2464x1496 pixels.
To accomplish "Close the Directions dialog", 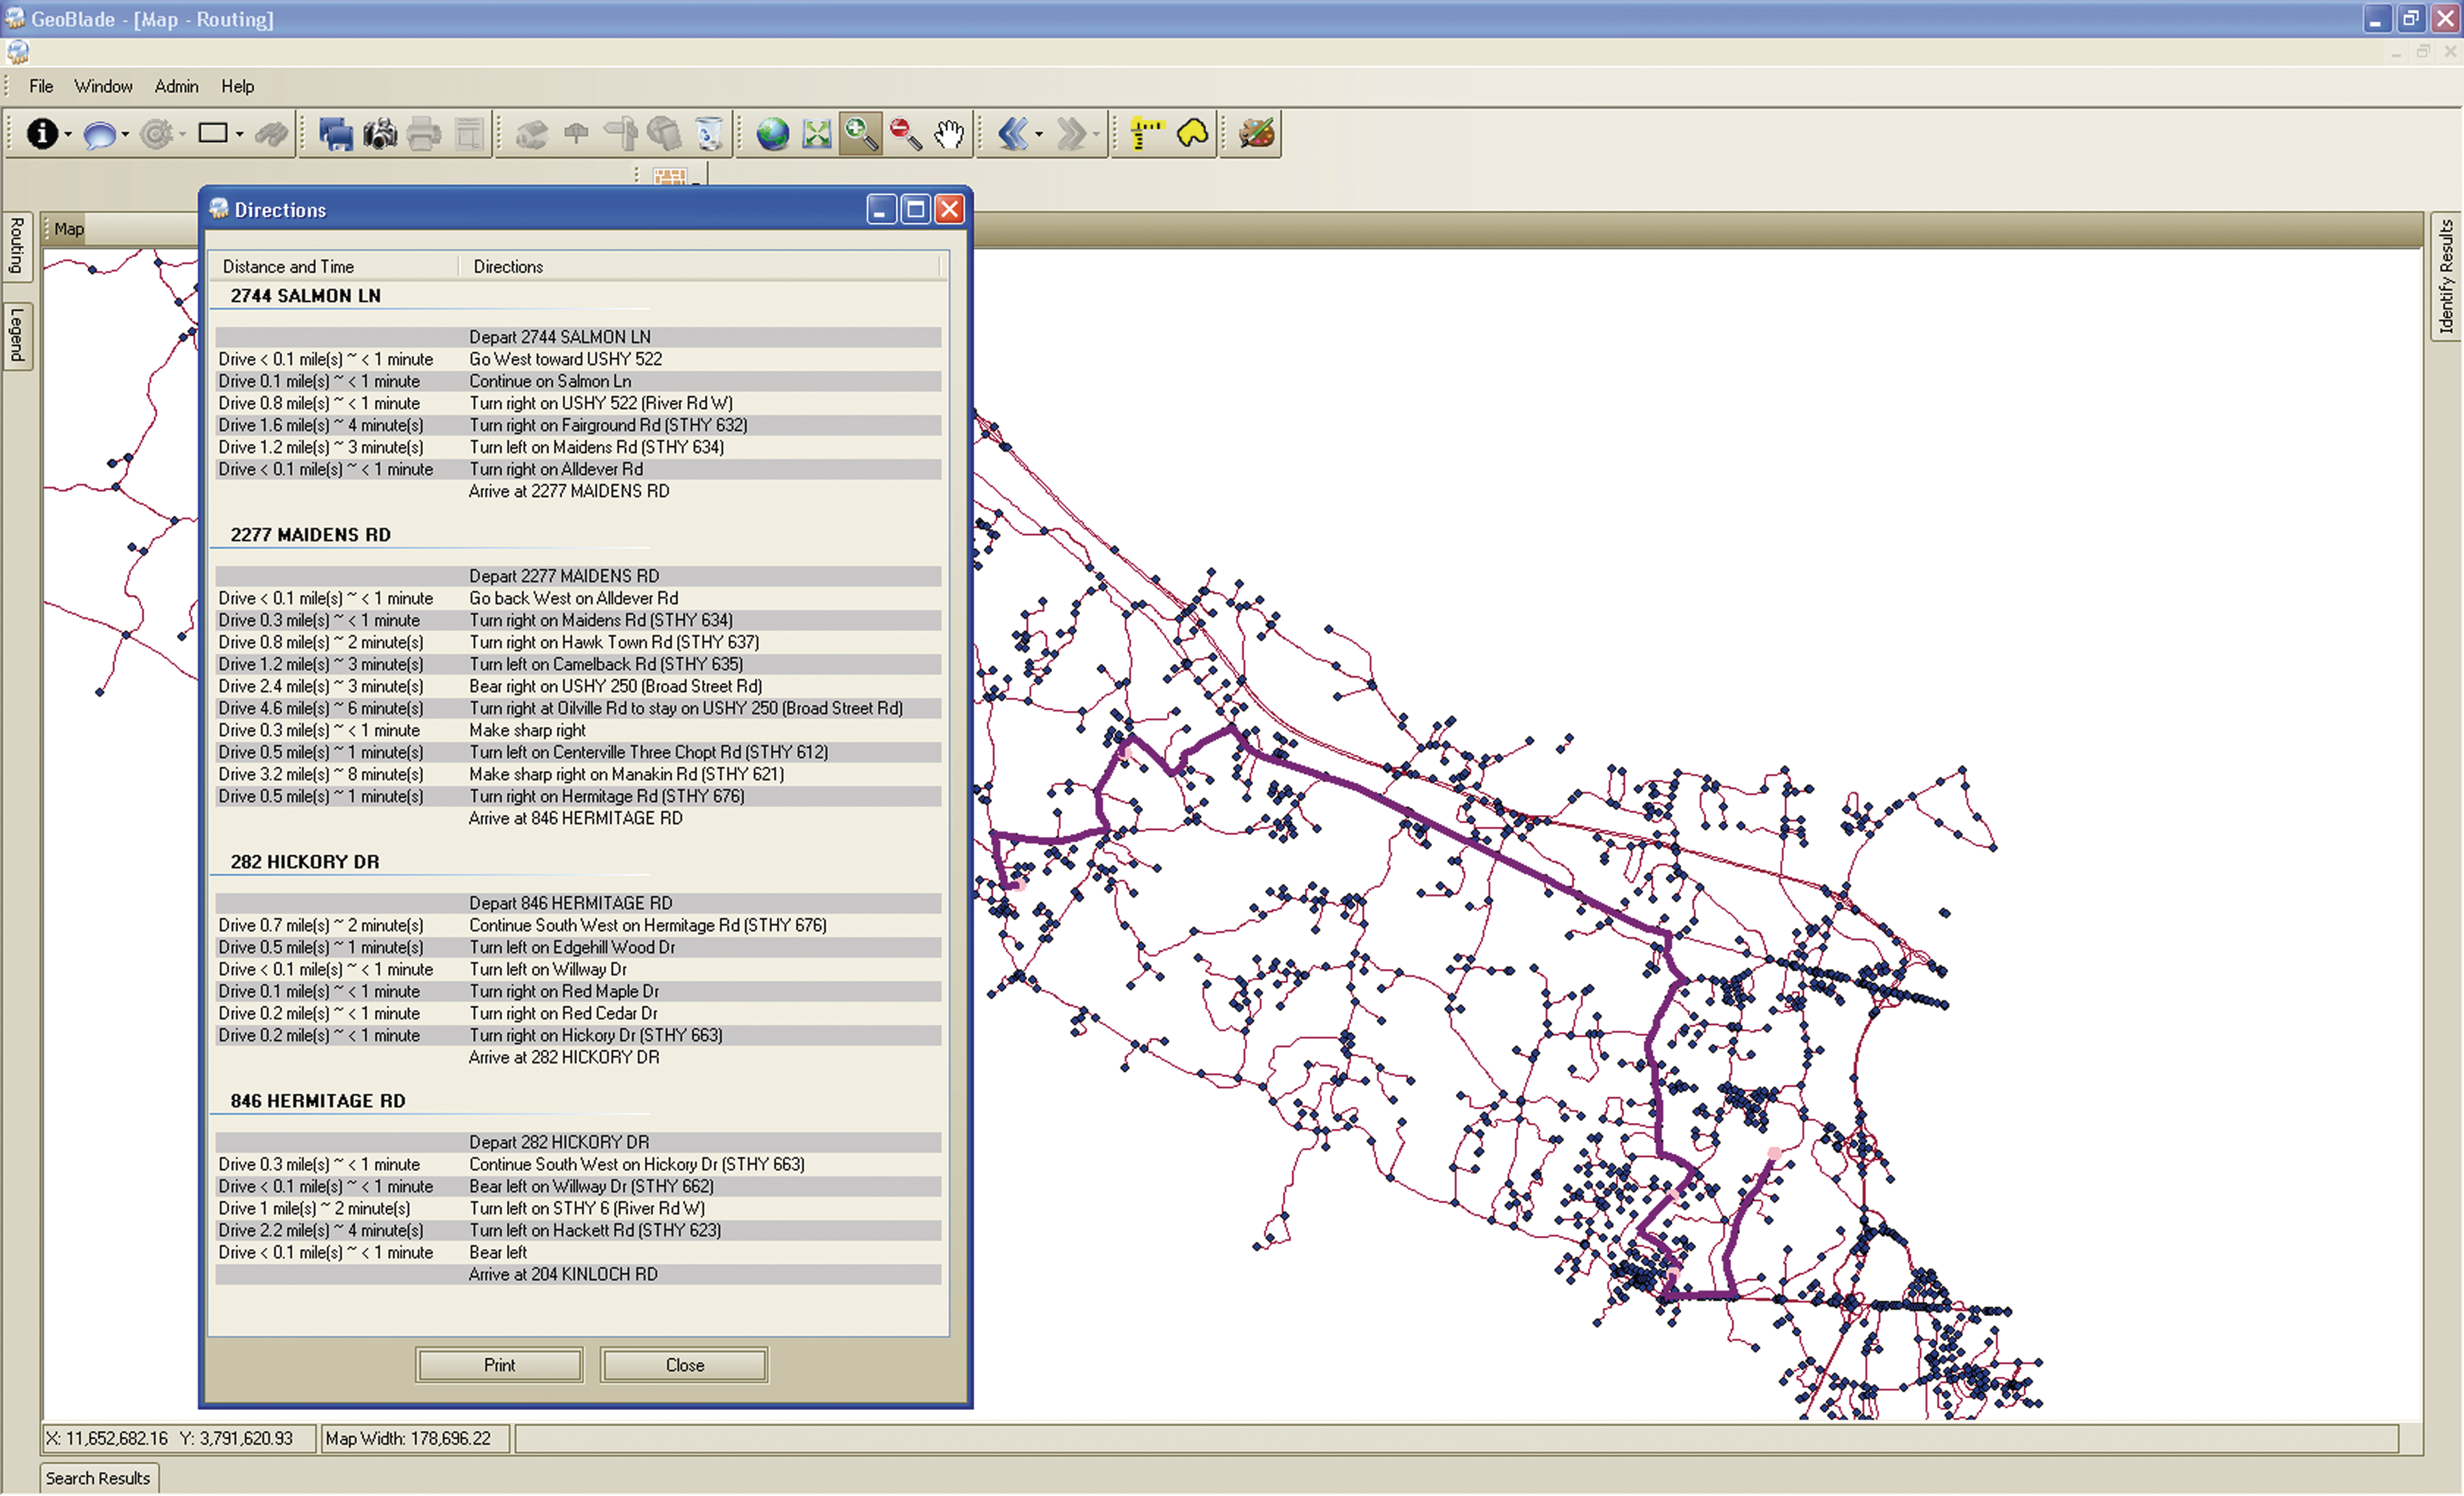I will pos(684,1364).
